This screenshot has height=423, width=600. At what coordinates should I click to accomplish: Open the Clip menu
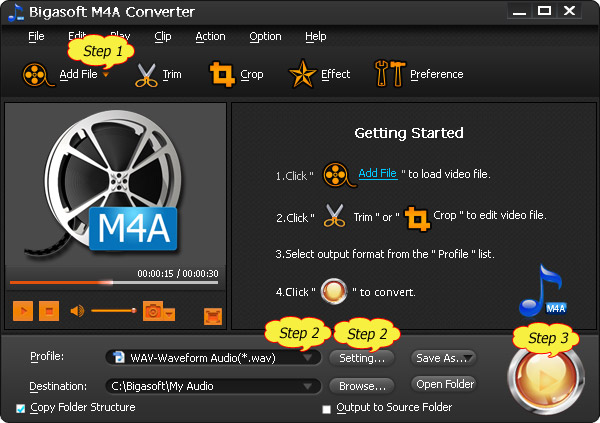tap(163, 36)
